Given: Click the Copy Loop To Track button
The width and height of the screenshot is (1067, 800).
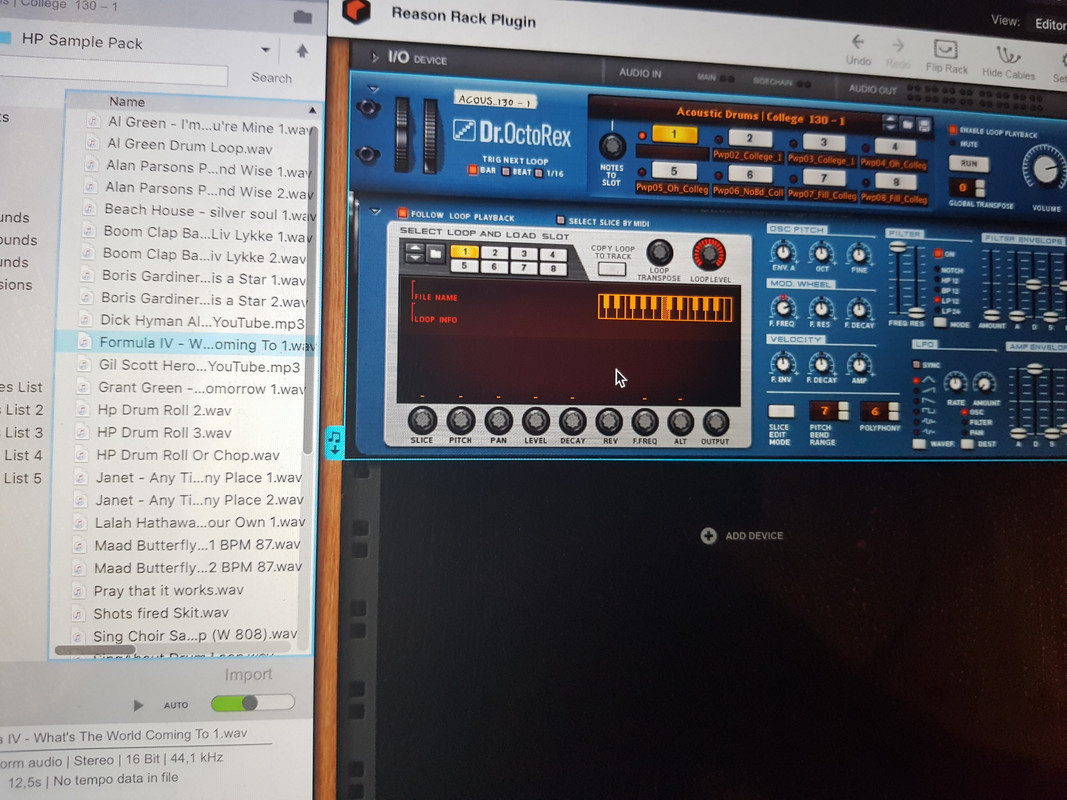Looking at the screenshot, I should (x=612, y=269).
